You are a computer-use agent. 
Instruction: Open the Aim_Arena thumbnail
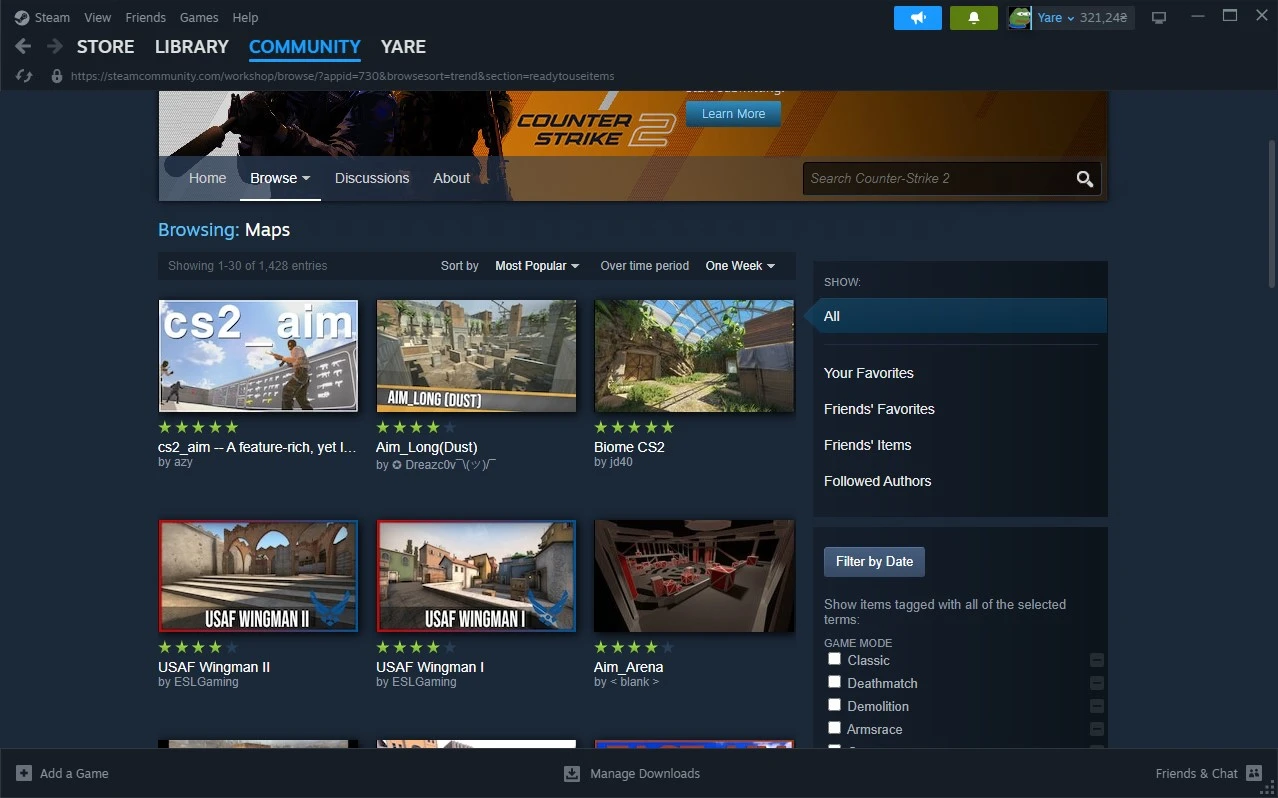(x=694, y=576)
